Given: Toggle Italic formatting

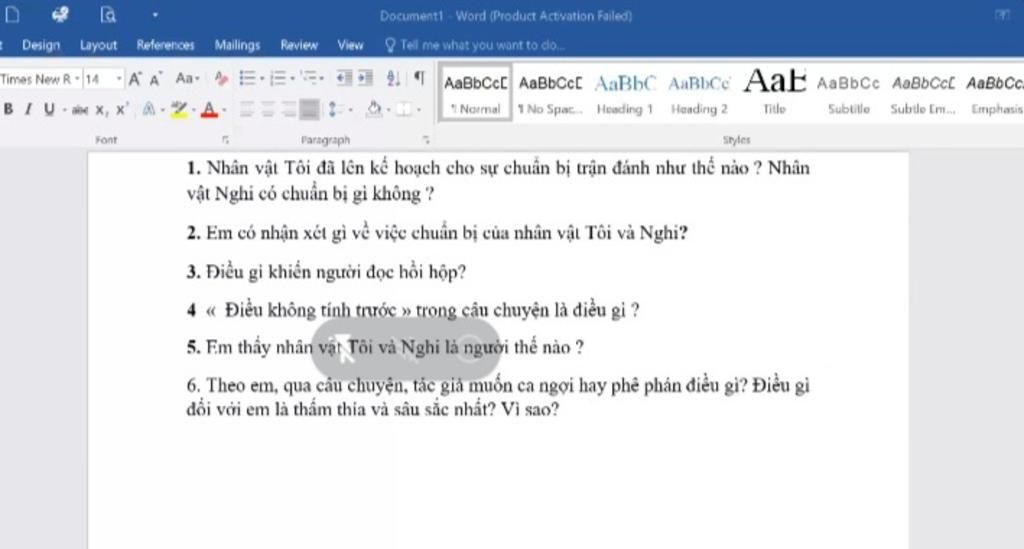Looking at the screenshot, I should coord(28,109).
